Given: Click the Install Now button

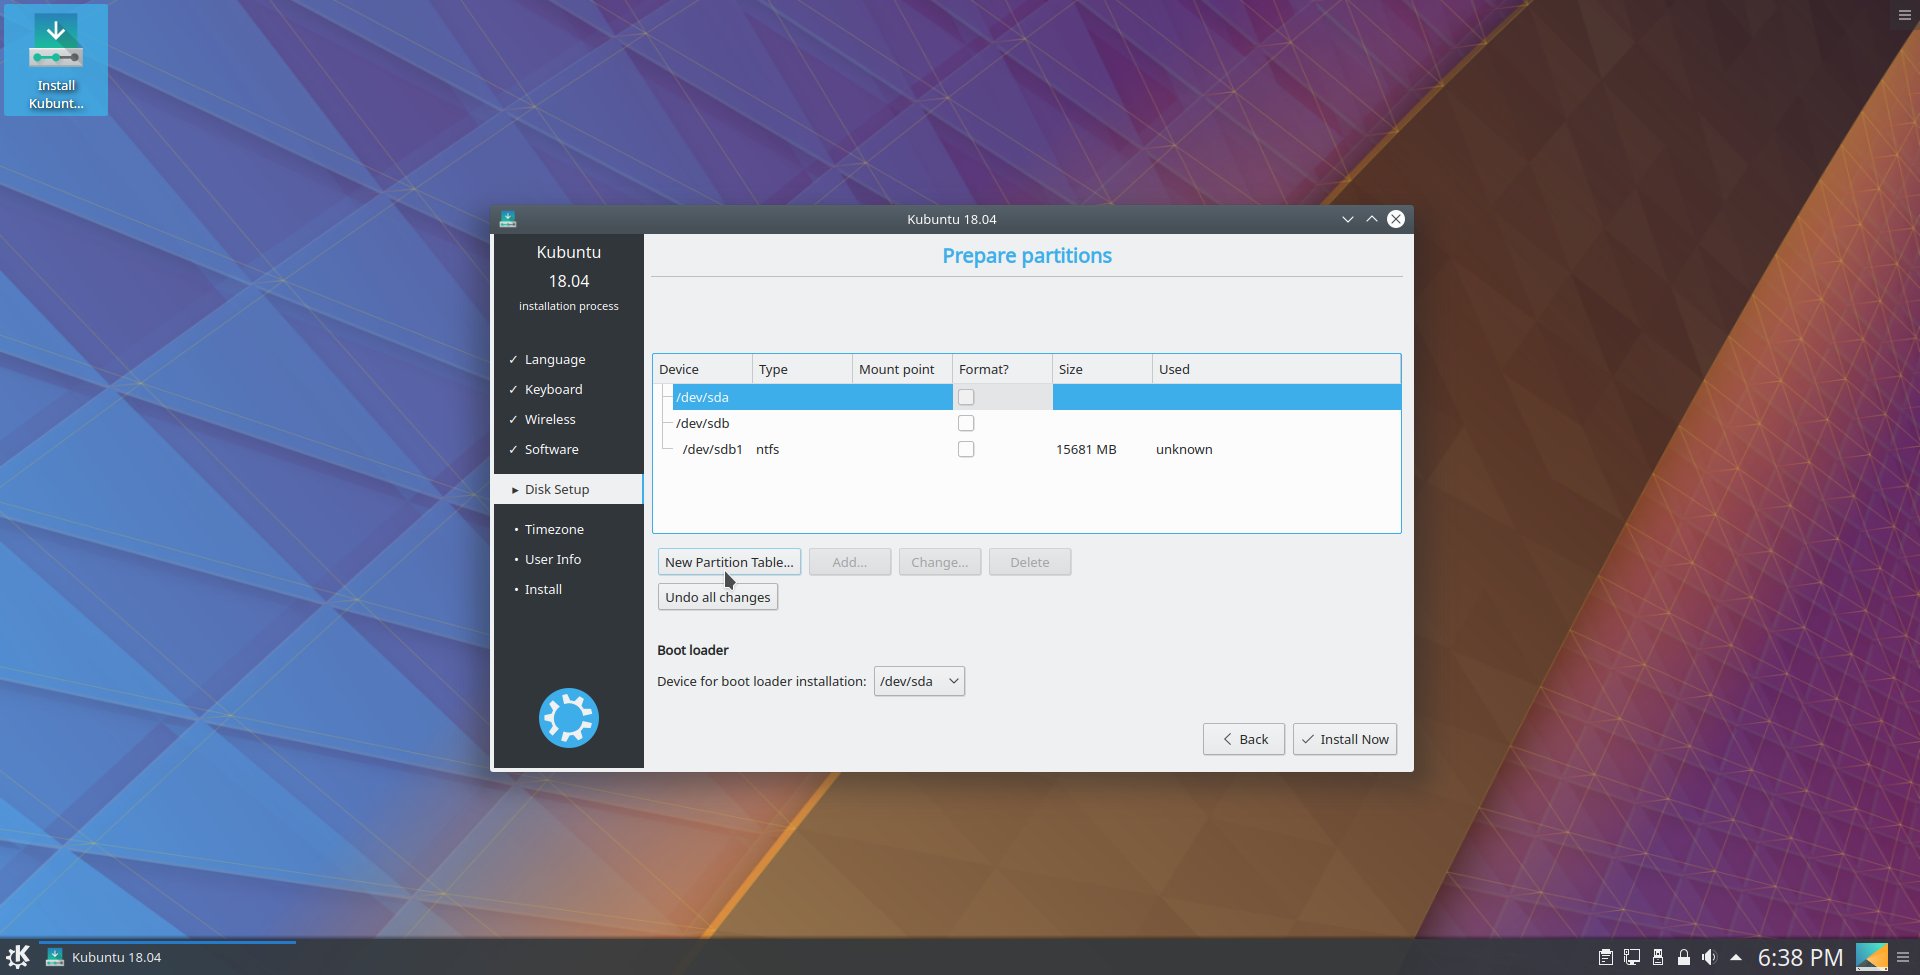Looking at the screenshot, I should pos(1345,739).
